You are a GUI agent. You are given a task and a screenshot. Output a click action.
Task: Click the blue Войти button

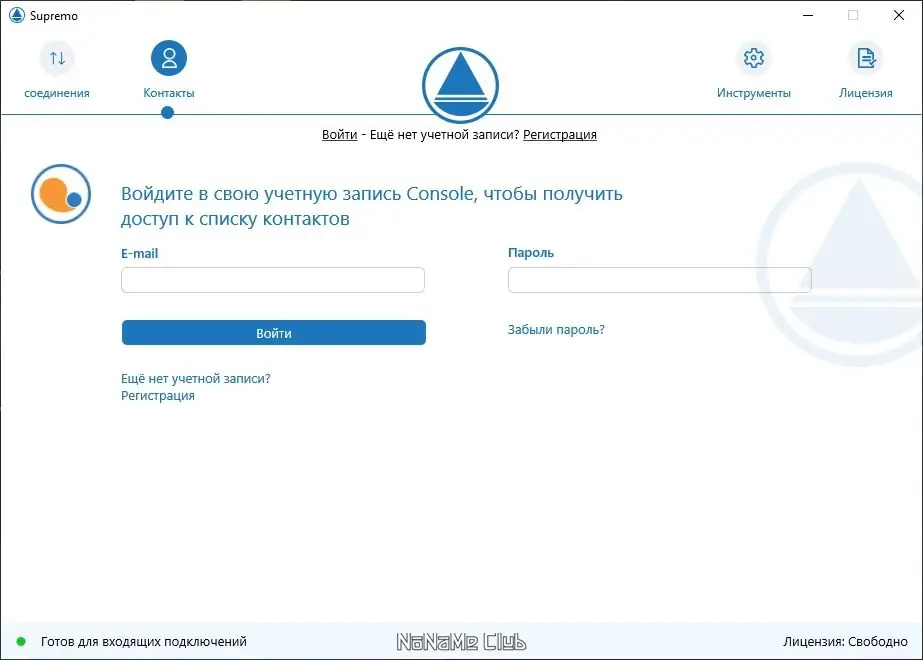(274, 333)
